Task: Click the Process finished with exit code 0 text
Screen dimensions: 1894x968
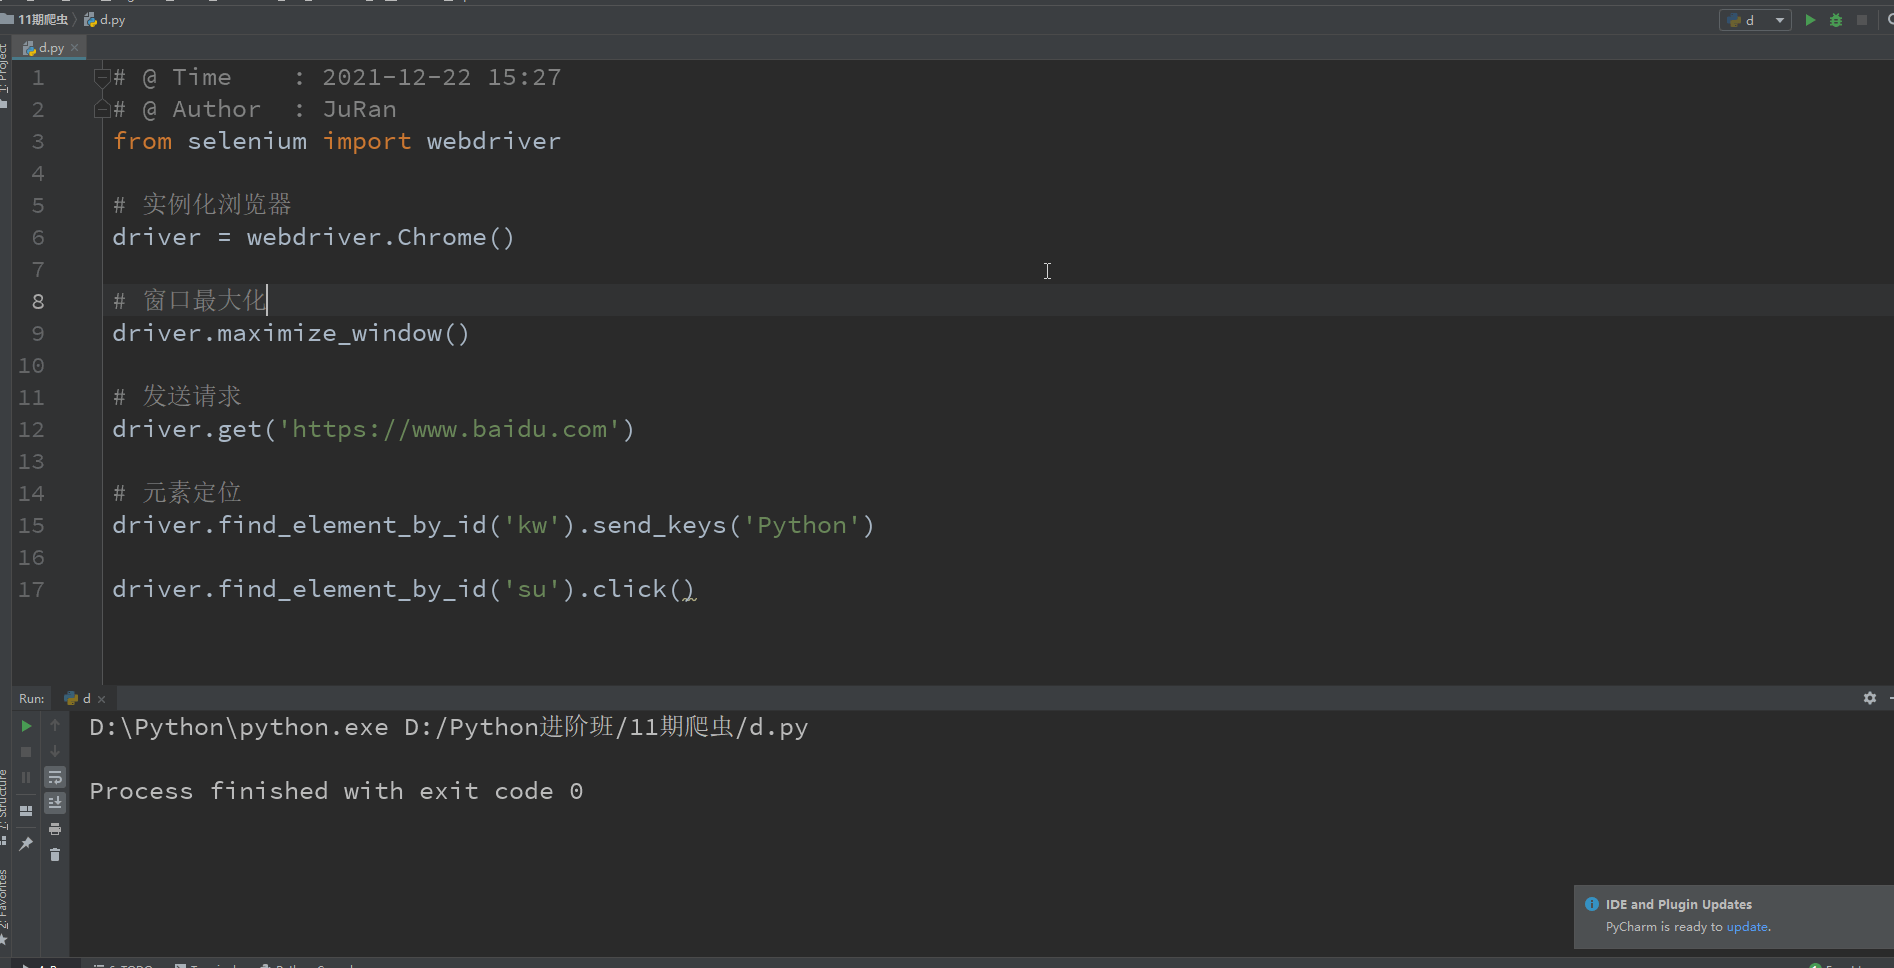Action: 336,791
